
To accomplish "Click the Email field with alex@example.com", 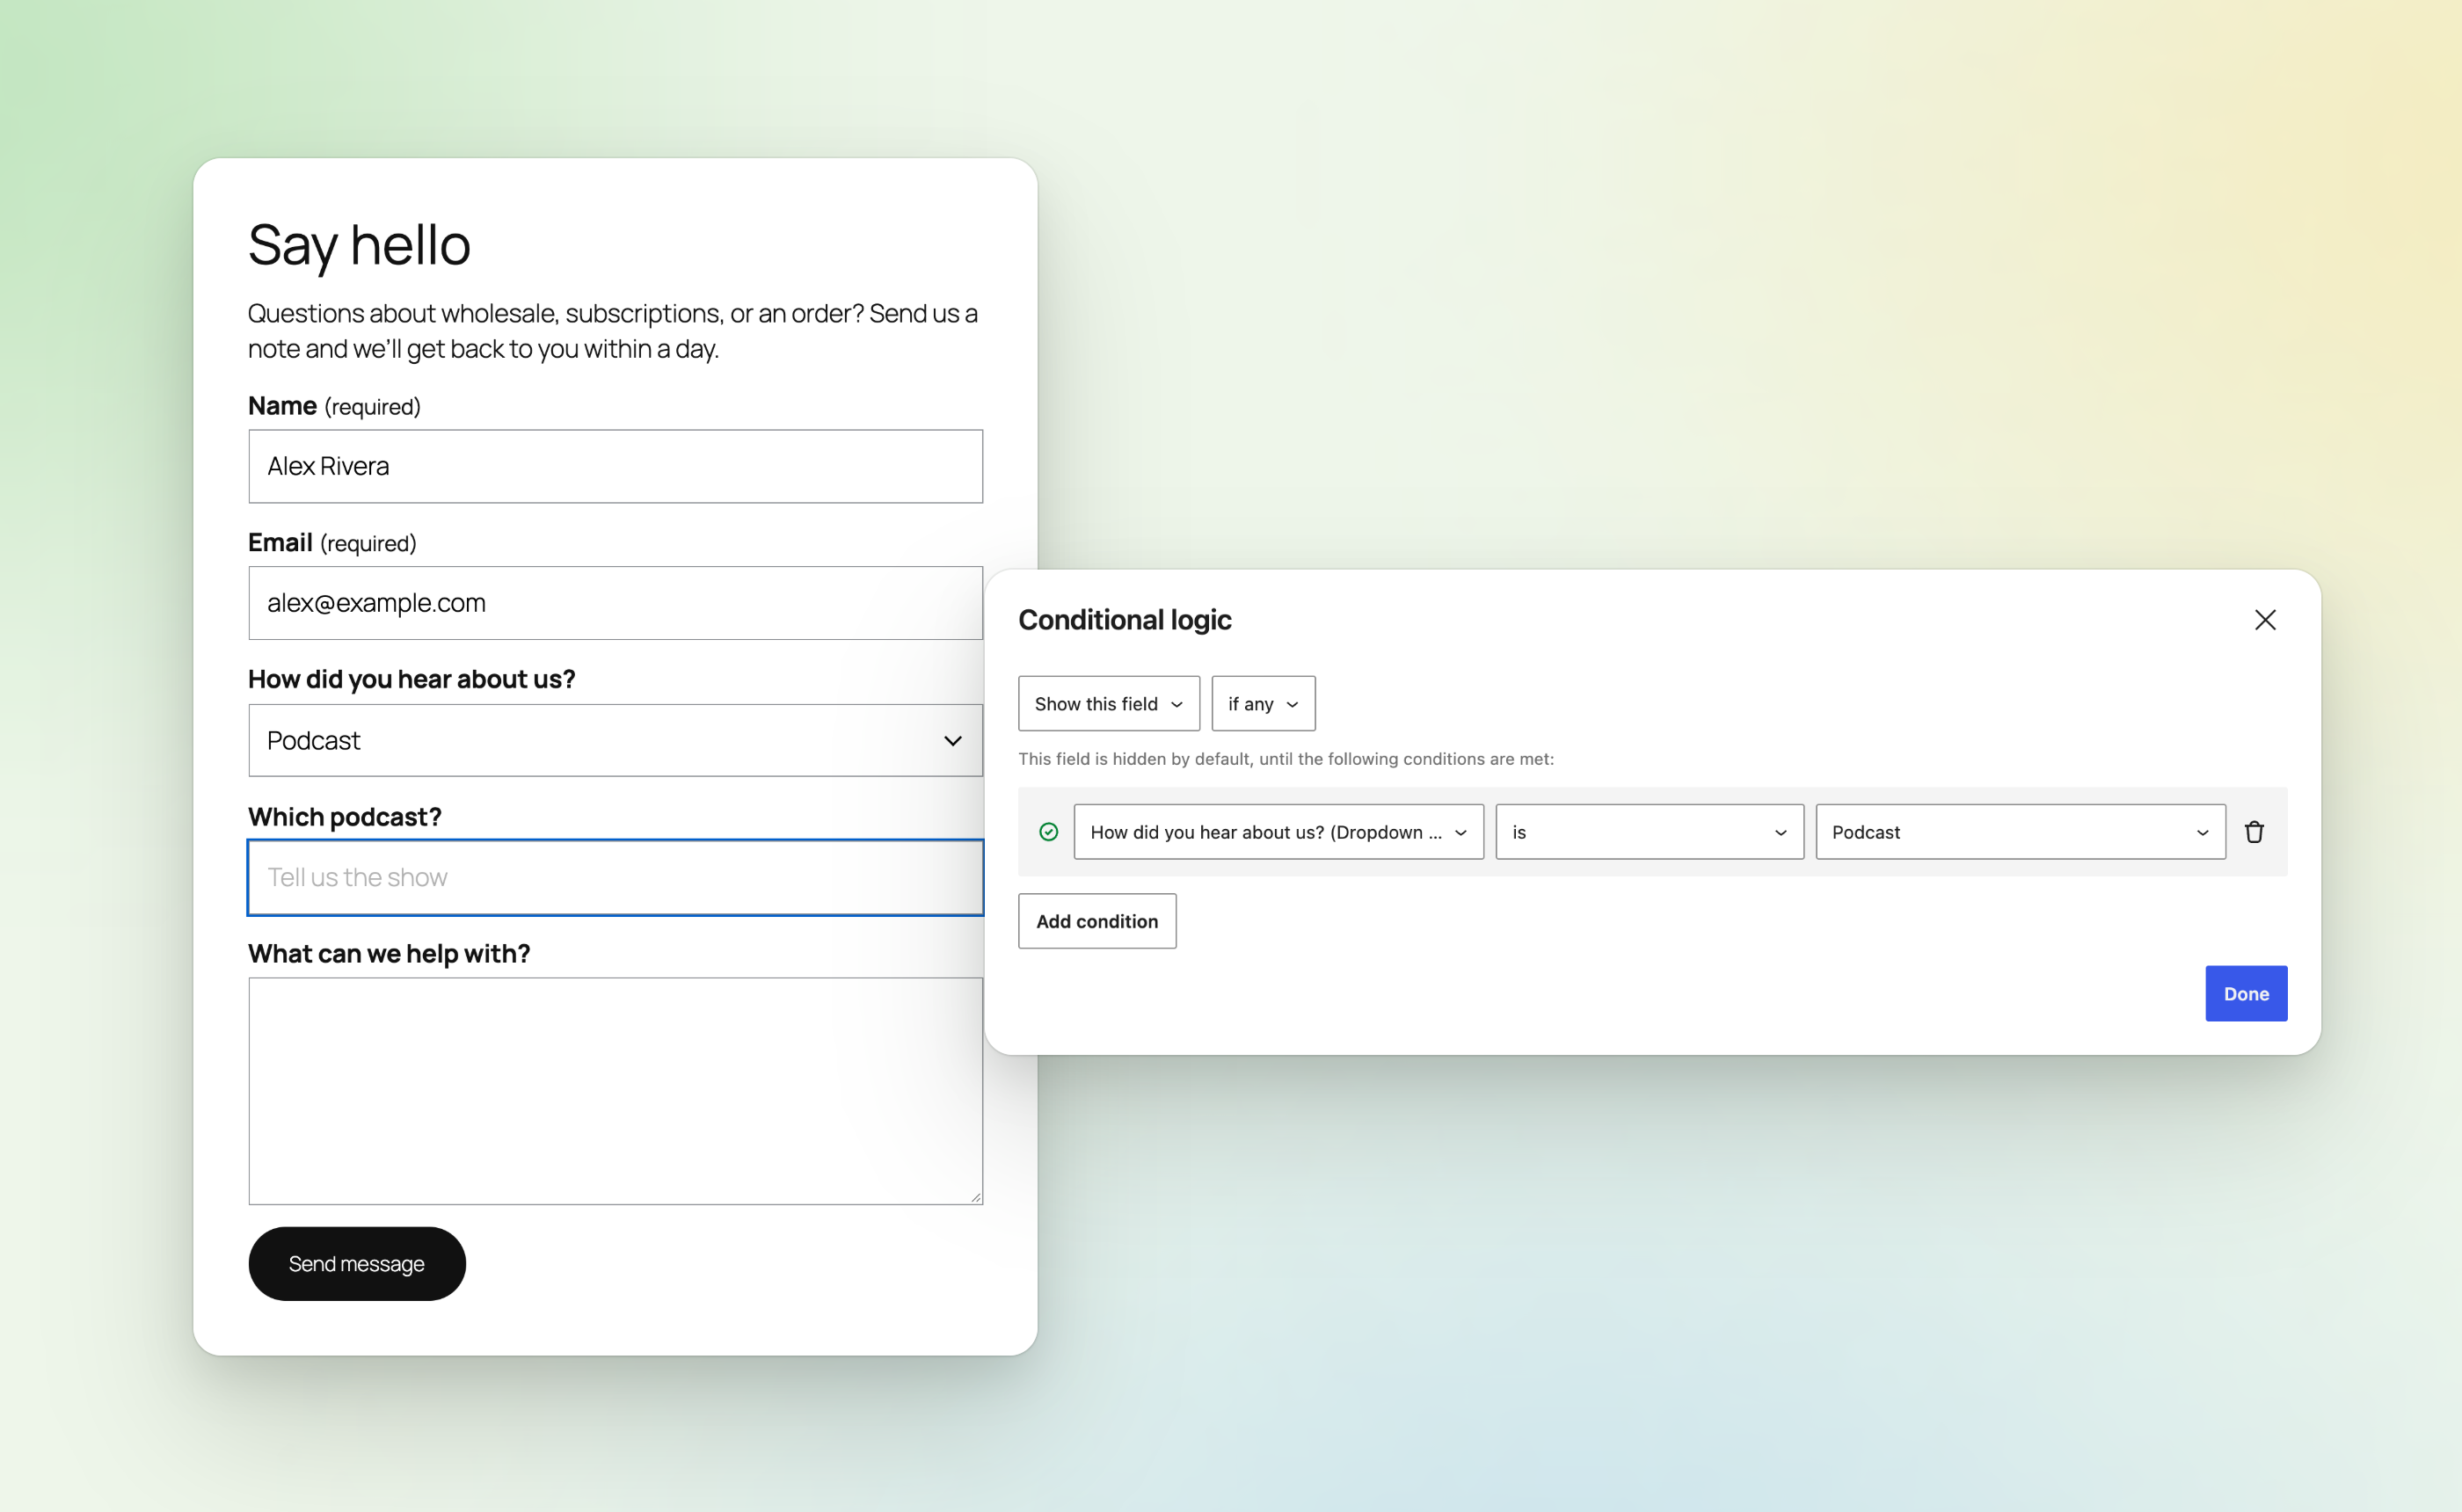I will pos(615,604).
